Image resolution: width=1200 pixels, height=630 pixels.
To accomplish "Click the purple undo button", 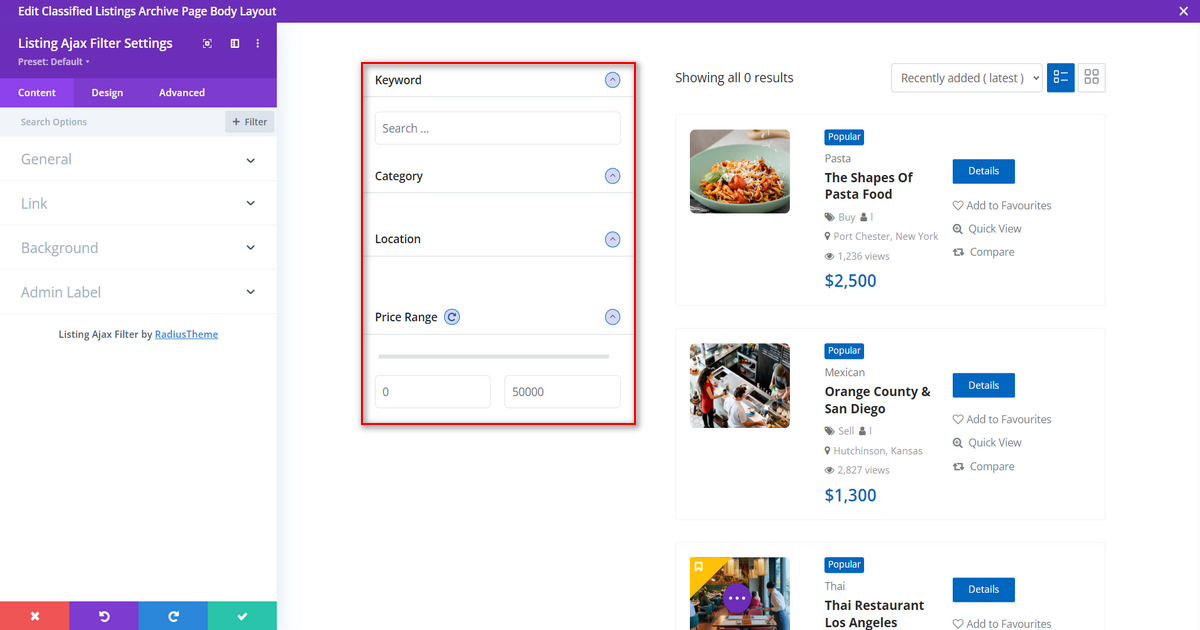I will 104,616.
